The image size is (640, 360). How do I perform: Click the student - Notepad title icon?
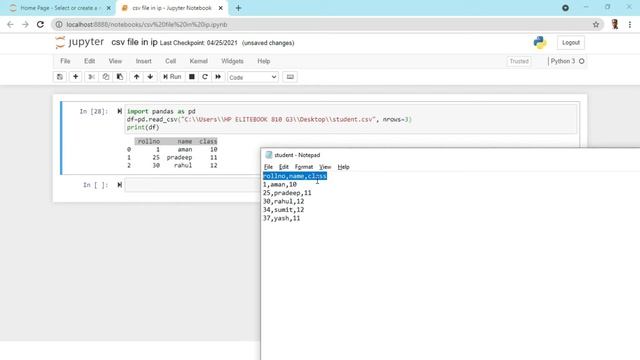tap(269, 155)
